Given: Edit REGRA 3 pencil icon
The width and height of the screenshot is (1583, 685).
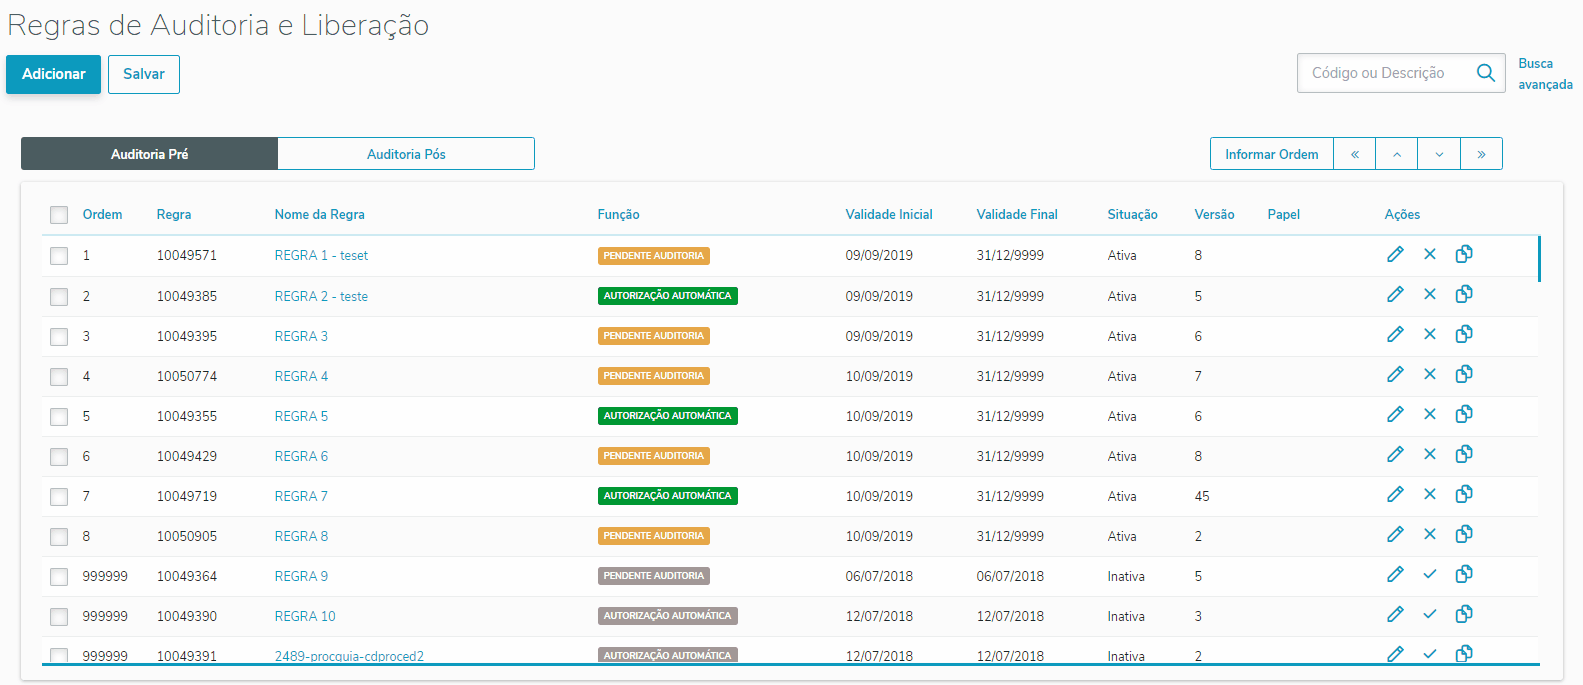Looking at the screenshot, I should click(x=1395, y=334).
